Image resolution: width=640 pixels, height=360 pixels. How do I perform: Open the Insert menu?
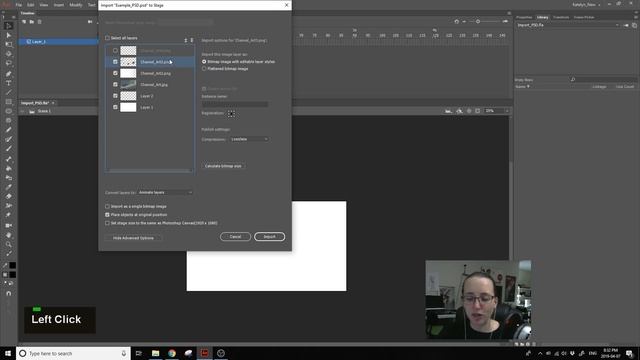tap(59, 5)
